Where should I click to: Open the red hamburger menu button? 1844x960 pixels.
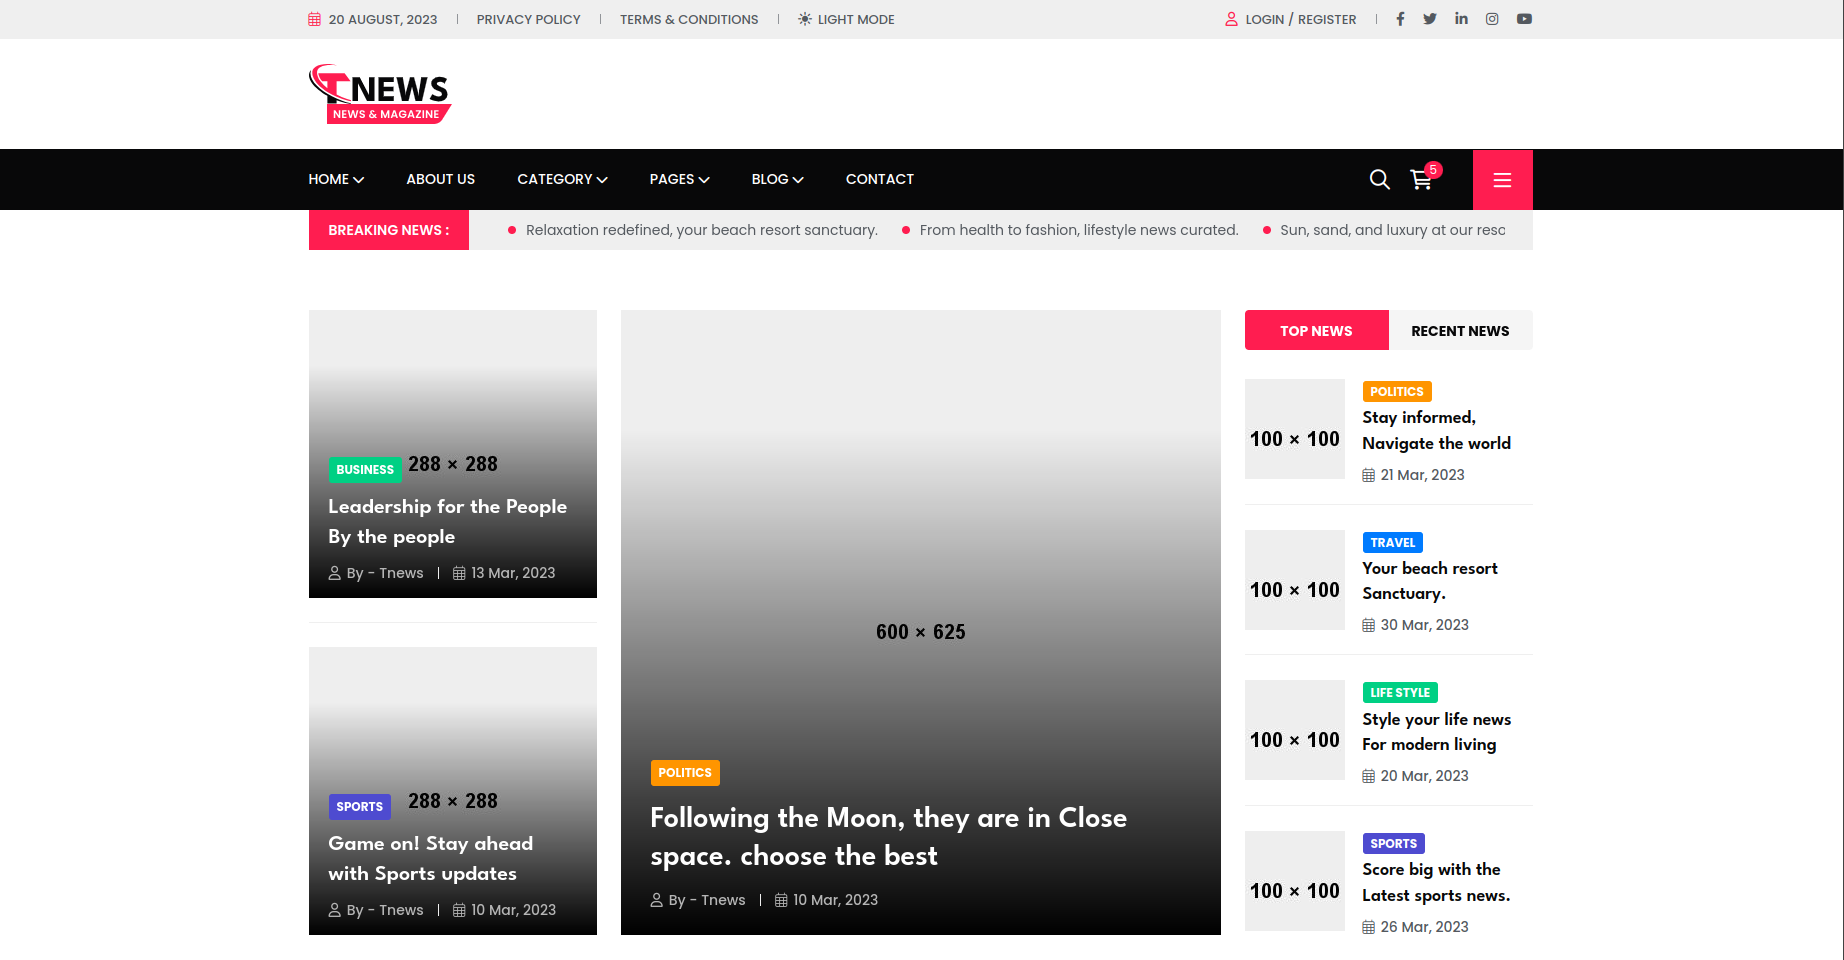tap(1502, 180)
